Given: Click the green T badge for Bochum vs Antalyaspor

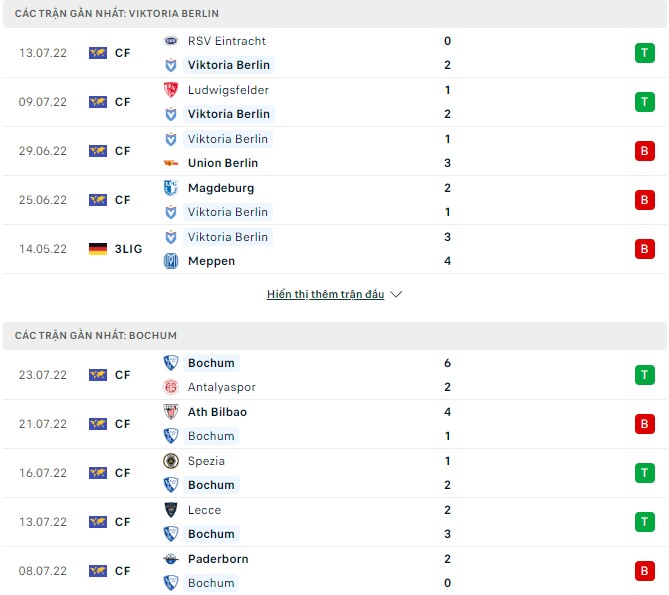Looking at the screenshot, I should 644,375.
